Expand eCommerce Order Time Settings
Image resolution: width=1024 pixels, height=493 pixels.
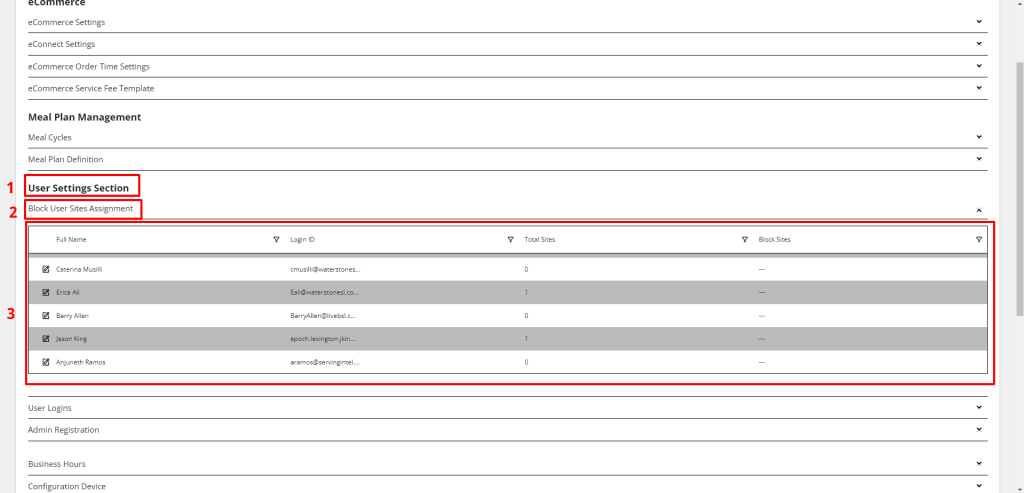point(978,66)
